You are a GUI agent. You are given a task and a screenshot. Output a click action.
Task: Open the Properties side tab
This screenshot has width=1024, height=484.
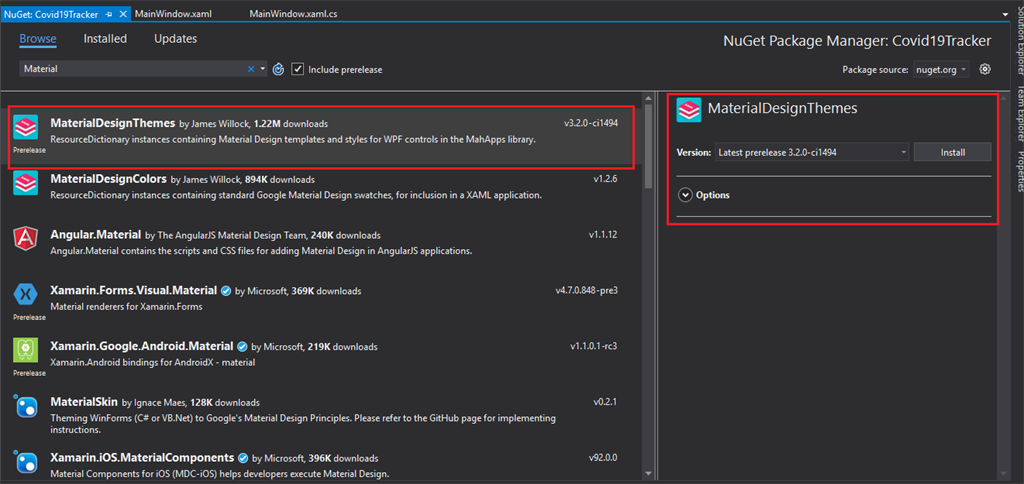[x=1018, y=170]
